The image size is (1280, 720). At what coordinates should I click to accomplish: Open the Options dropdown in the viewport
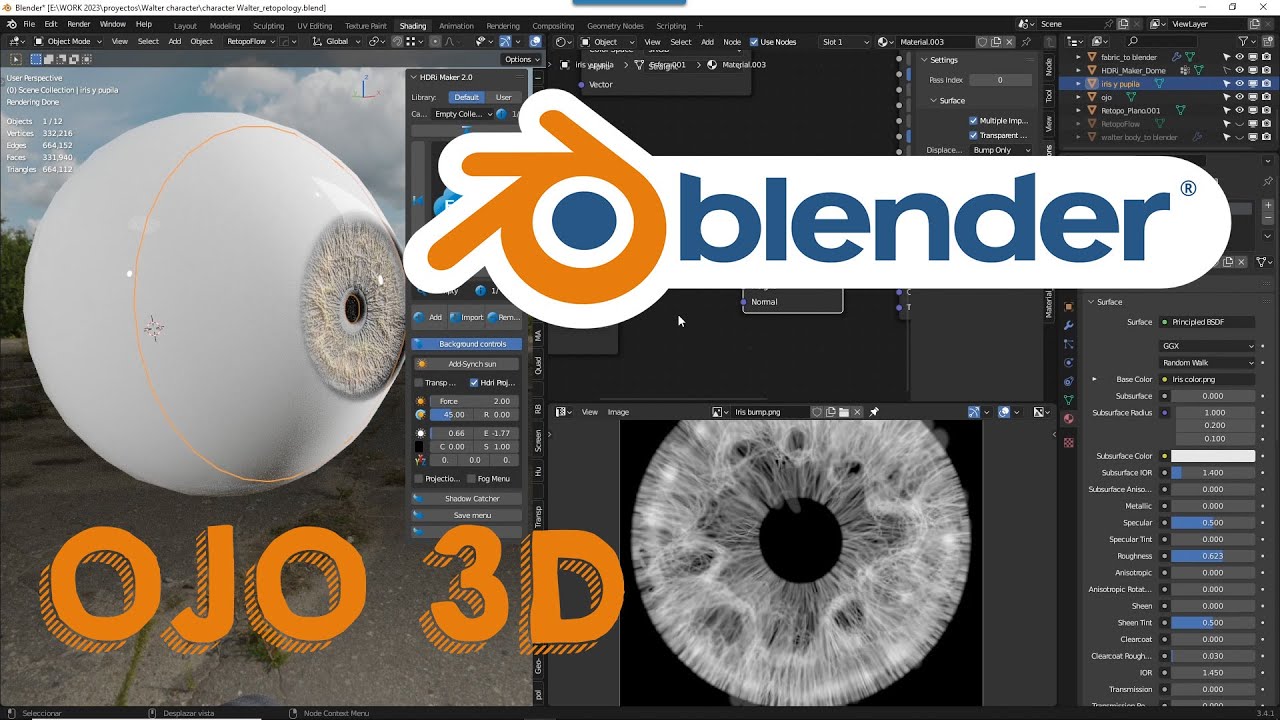[x=521, y=59]
